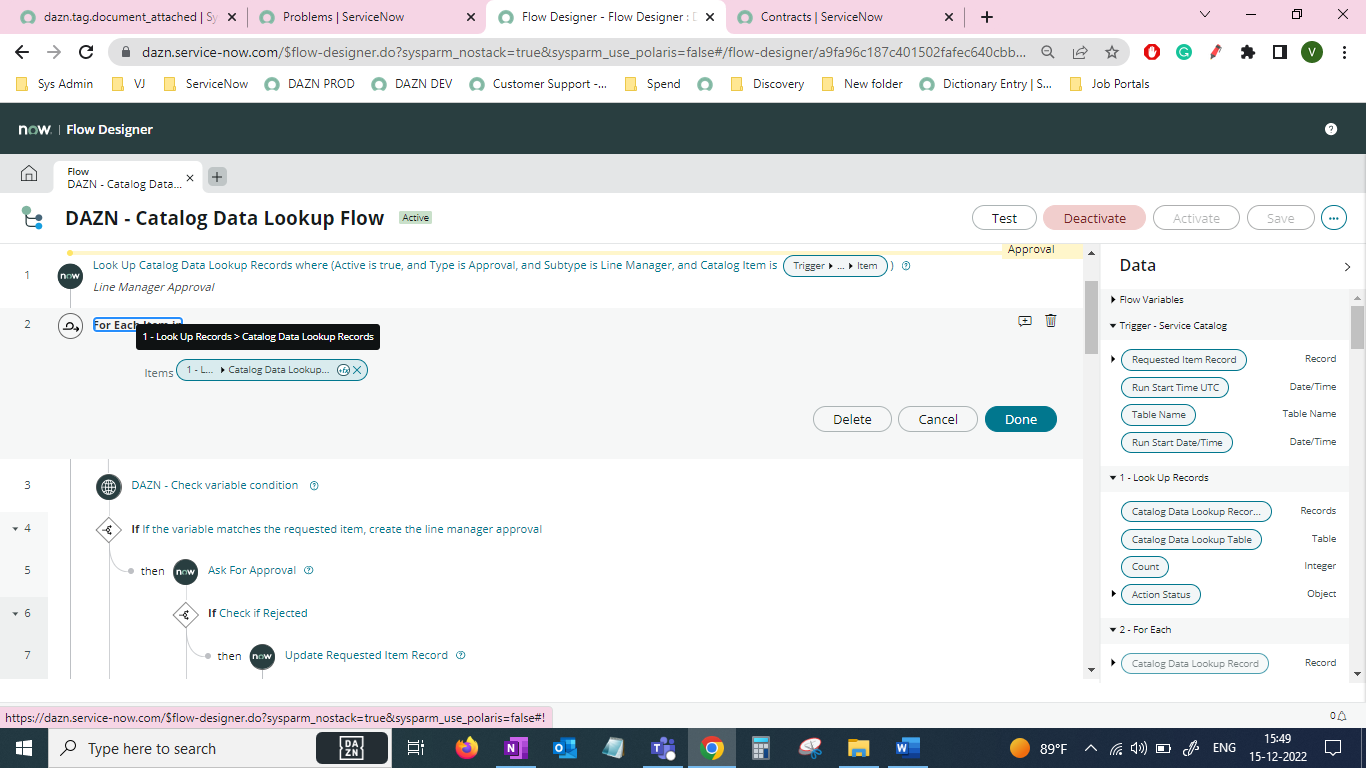Expand the Action Status object
The width and height of the screenshot is (1366, 768).
pyautogui.click(x=1113, y=594)
